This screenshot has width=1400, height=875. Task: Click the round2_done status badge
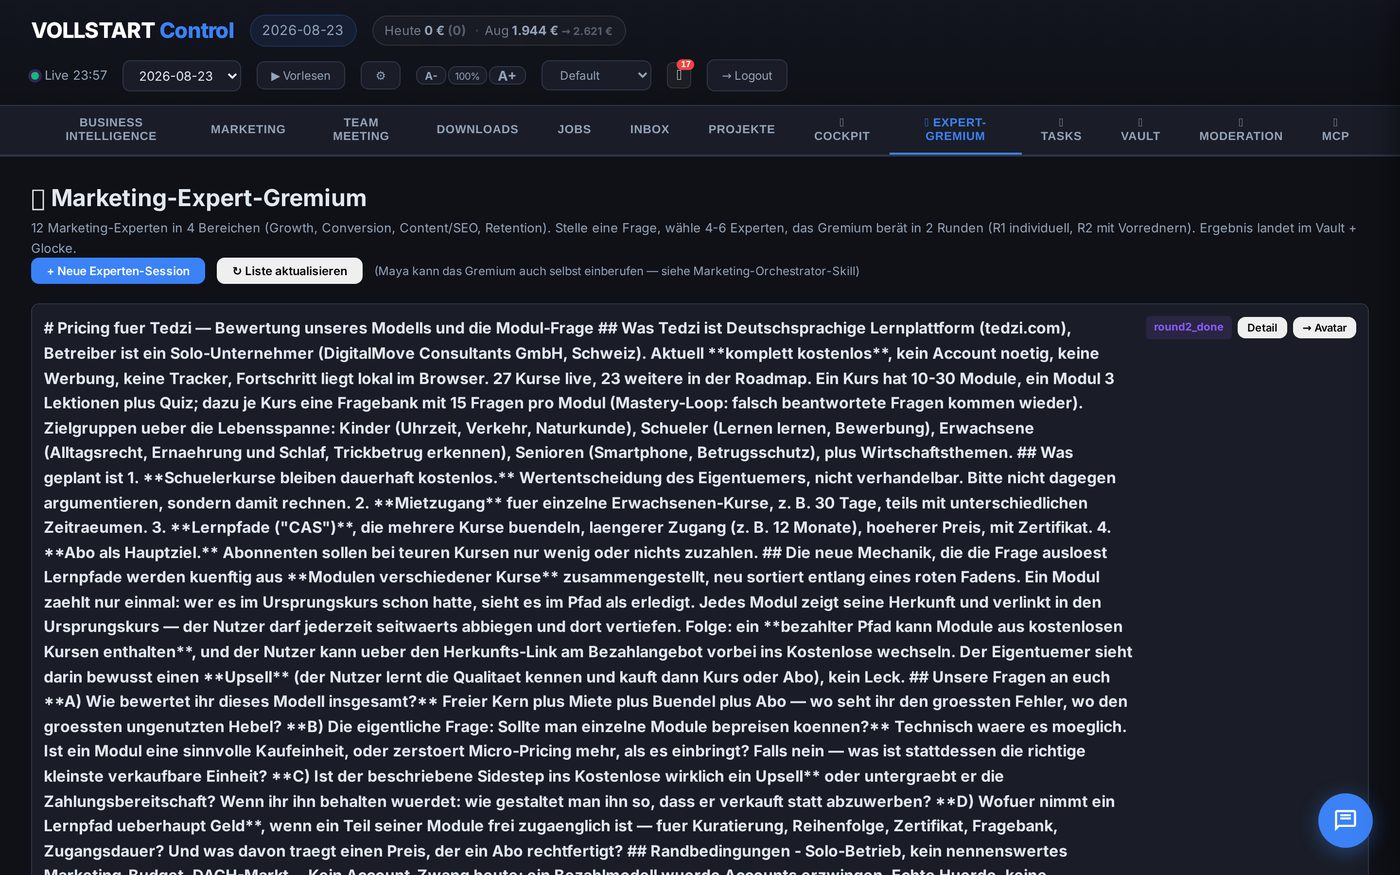[x=1188, y=327]
